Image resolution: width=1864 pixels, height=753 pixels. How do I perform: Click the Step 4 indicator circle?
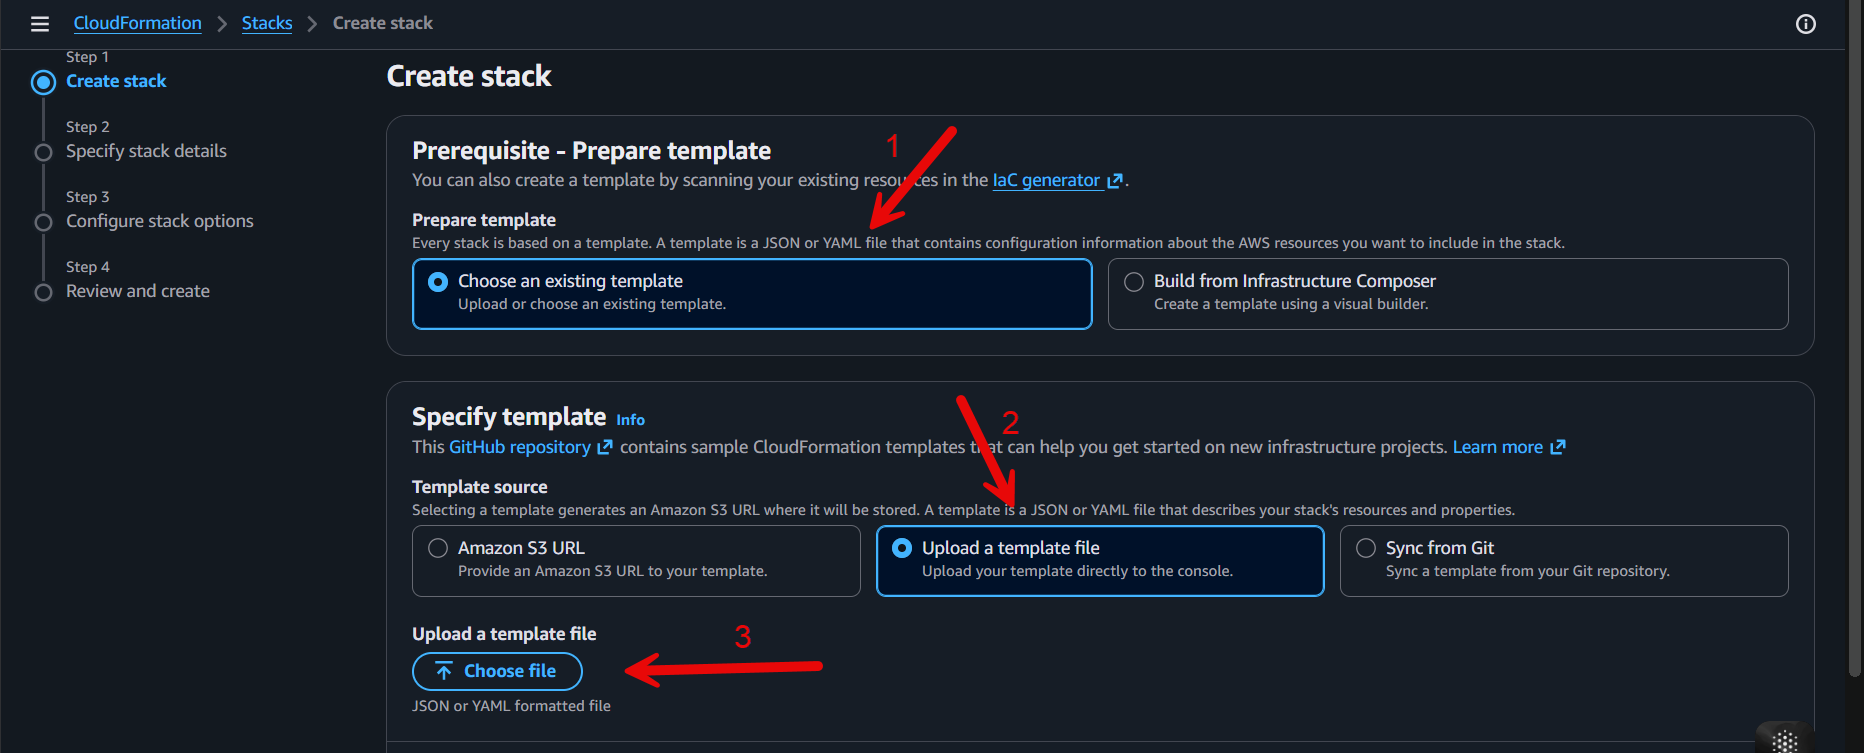pyautogui.click(x=43, y=292)
